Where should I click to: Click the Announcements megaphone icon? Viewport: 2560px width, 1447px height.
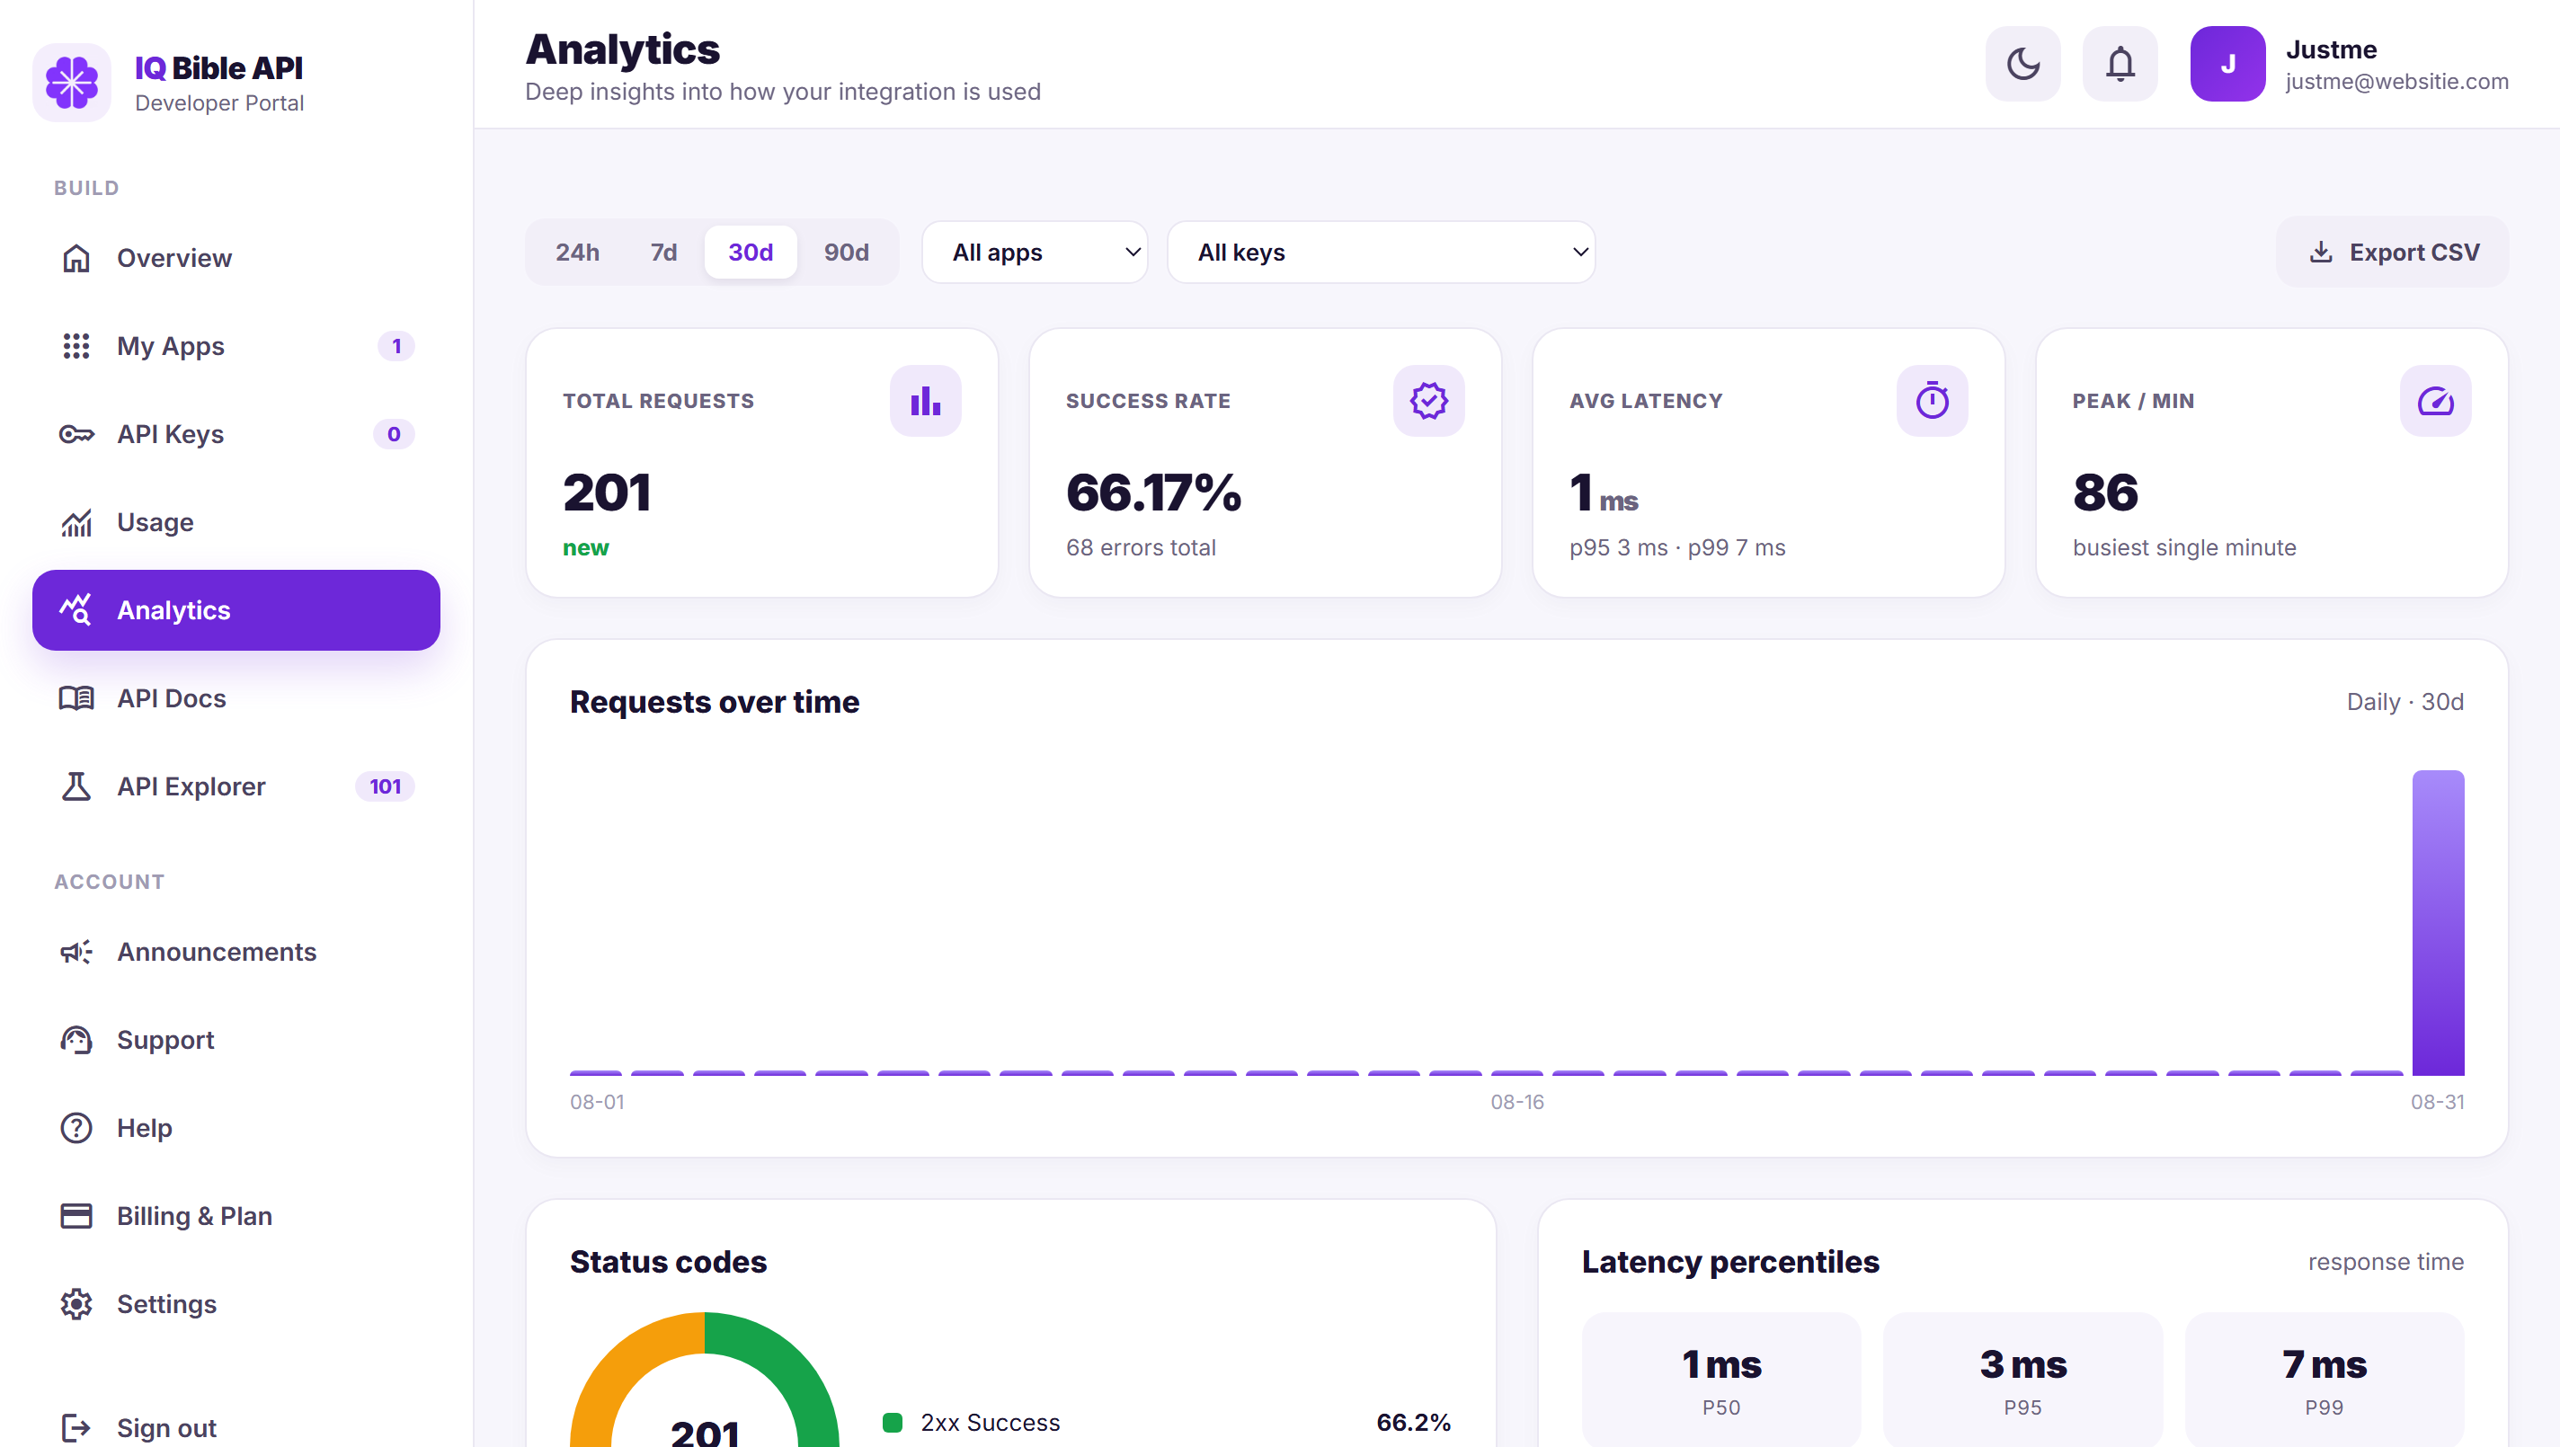coord(76,952)
